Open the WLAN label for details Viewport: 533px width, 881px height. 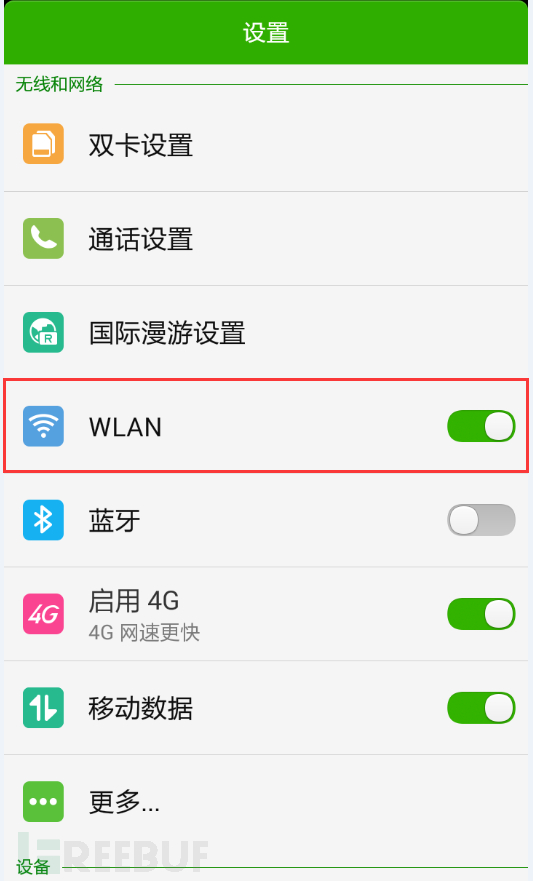(125, 427)
